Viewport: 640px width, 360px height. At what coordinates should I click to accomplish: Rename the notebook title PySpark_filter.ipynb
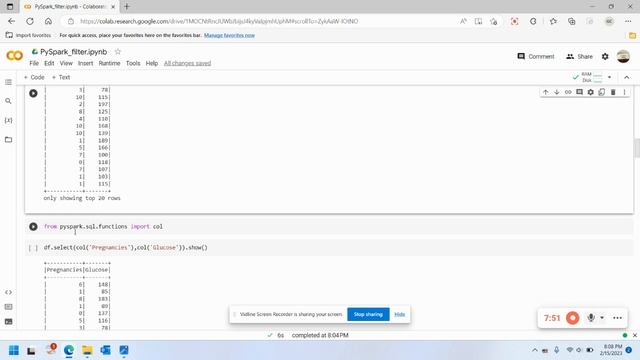(73, 52)
